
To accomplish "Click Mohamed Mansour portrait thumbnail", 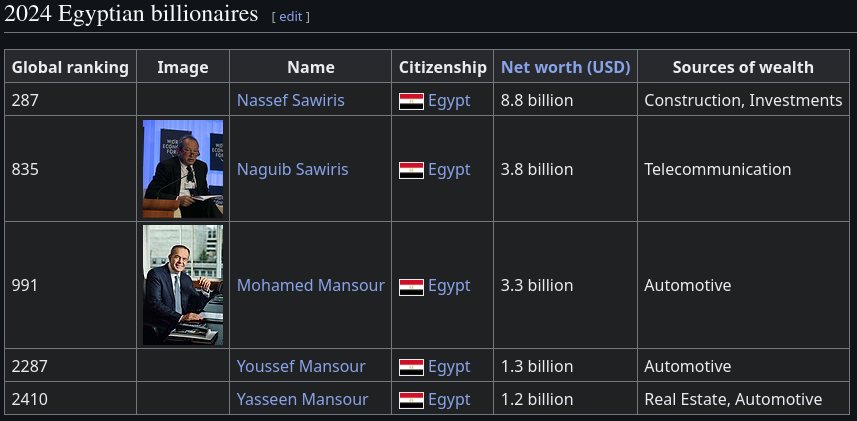I will pos(183,285).
